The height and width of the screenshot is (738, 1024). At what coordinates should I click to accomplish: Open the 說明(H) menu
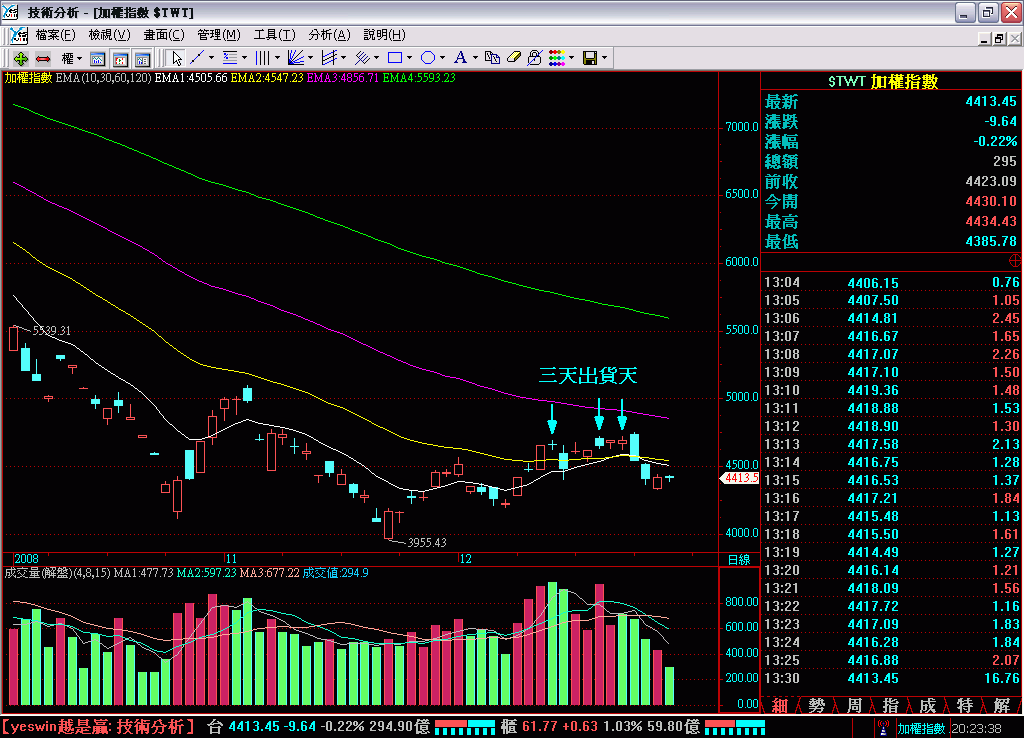(x=384, y=35)
